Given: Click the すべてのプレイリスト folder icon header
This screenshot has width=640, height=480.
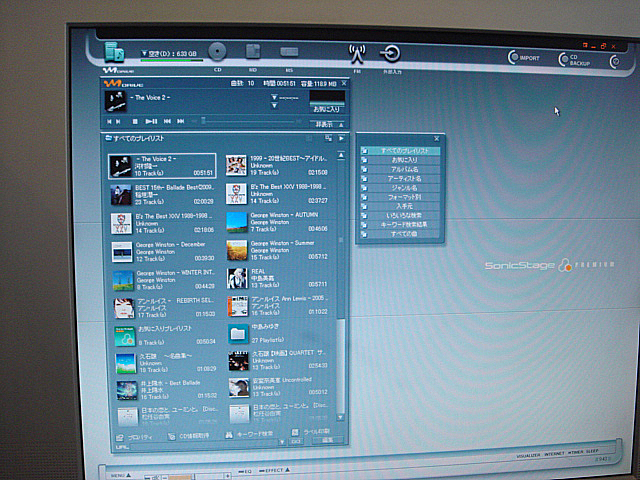Looking at the screenshot, I should coord(109,138).
